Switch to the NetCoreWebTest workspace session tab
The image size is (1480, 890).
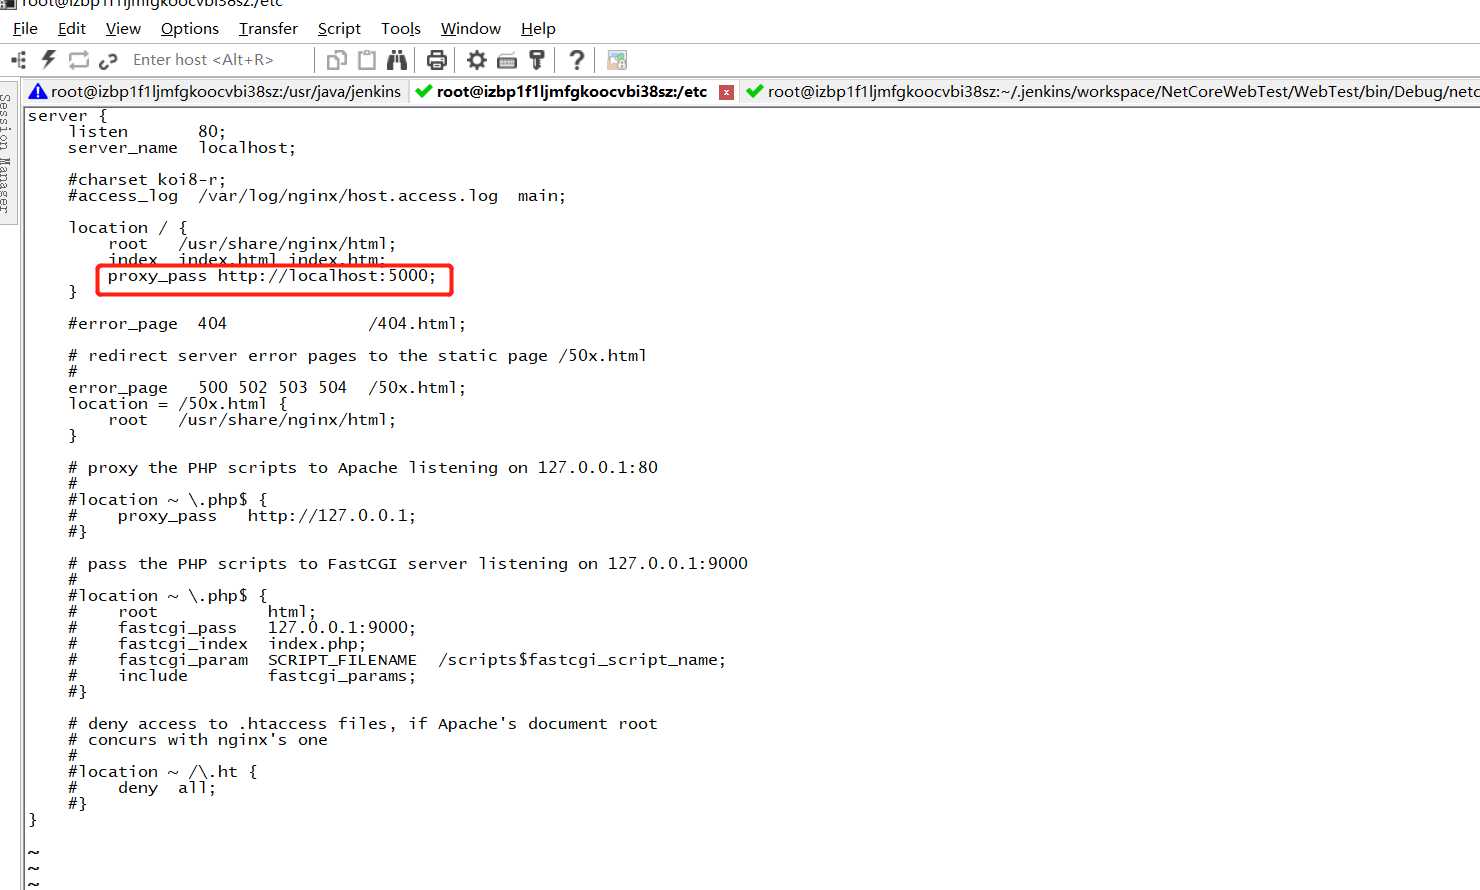1111,92
